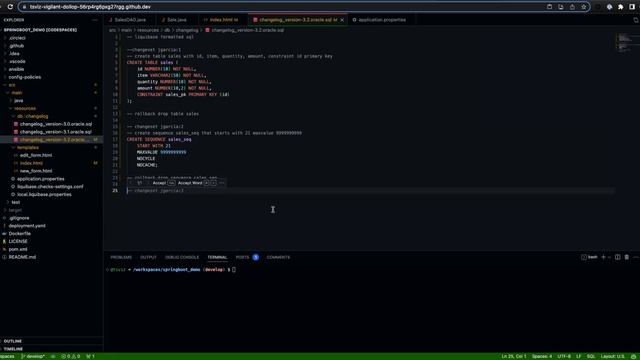This screenshot has height=360, width=640.
Task: Open suggestion toolbar more options ellipsis
Action: pyautogui.click(x=222, y=183)
